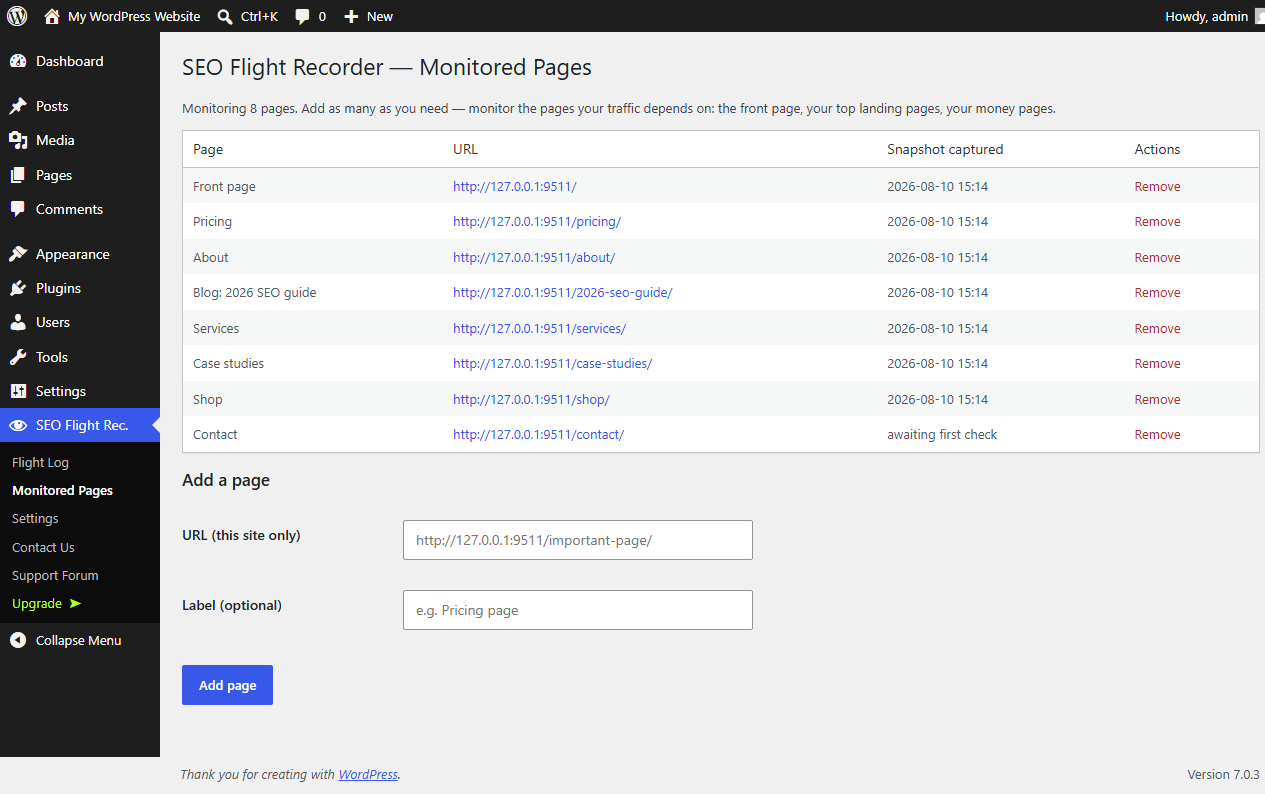Open the services URL link

(539, 328)
